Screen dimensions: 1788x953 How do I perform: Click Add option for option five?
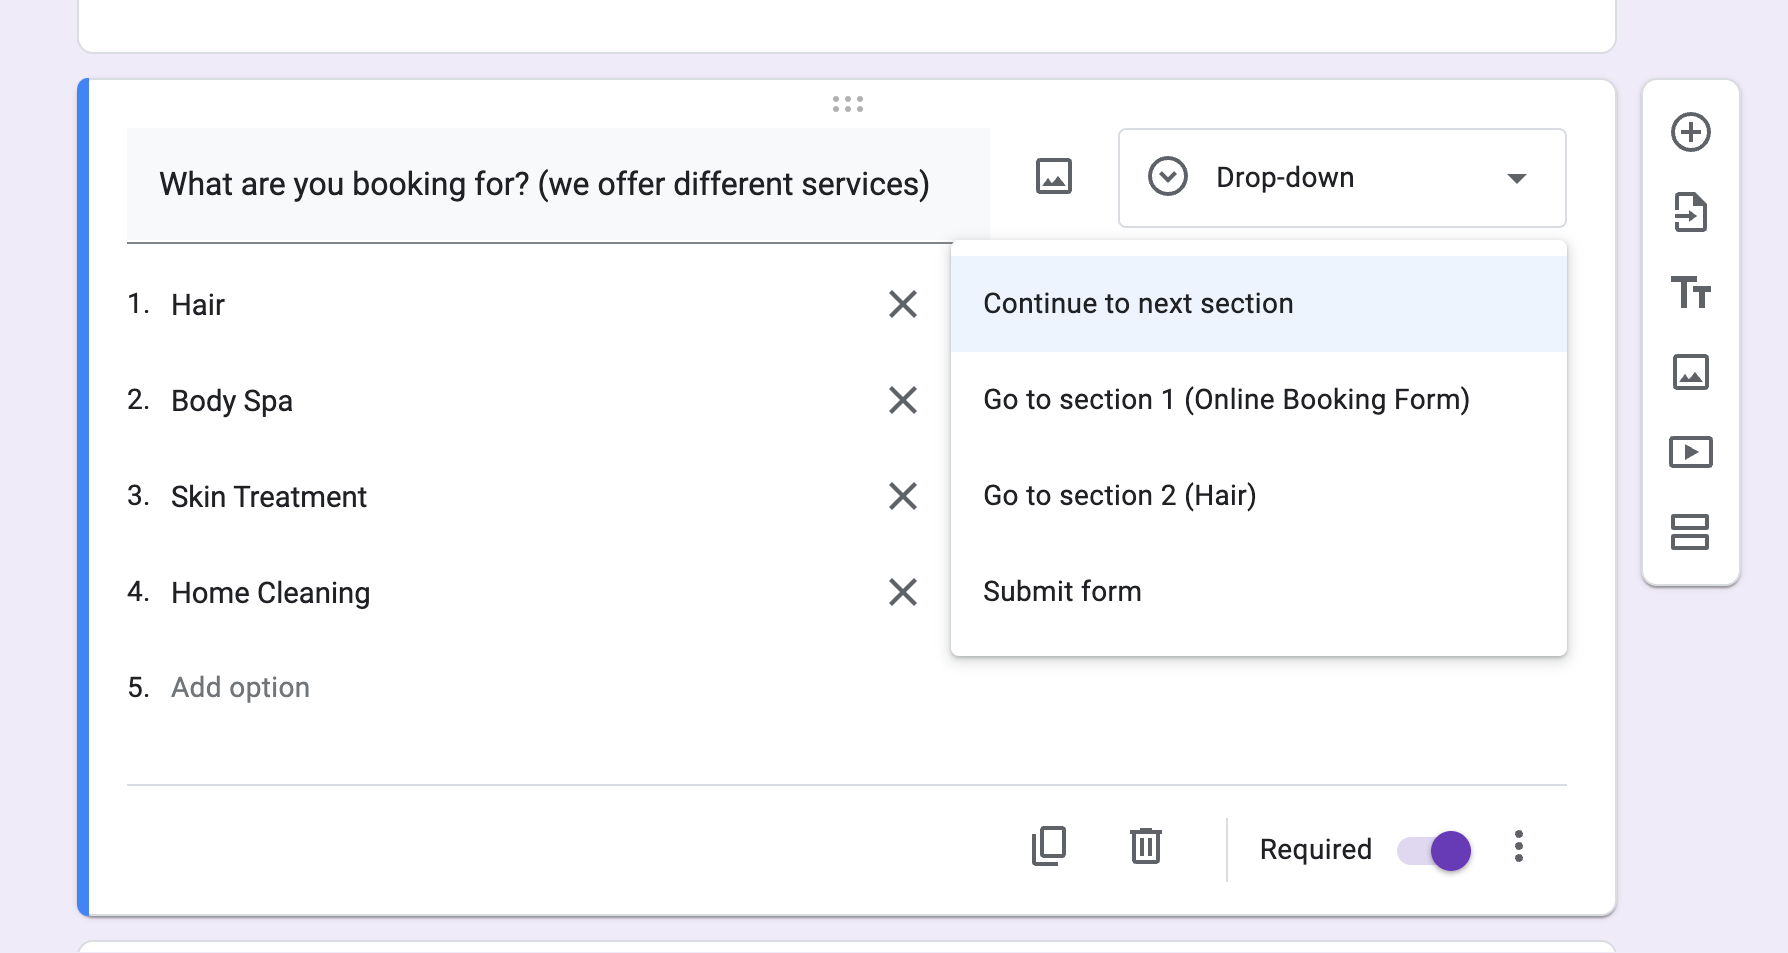[x=239, y=687]
